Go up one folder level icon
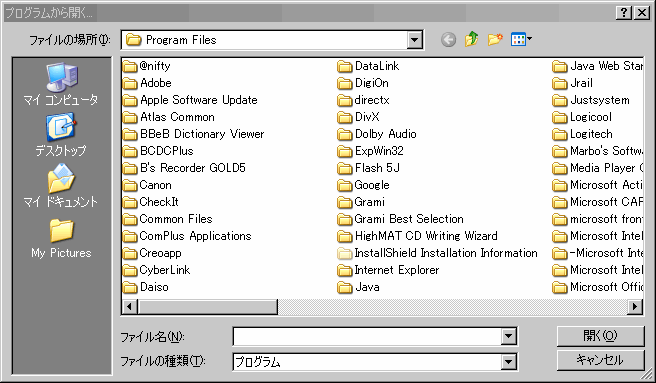 (472, 40)
